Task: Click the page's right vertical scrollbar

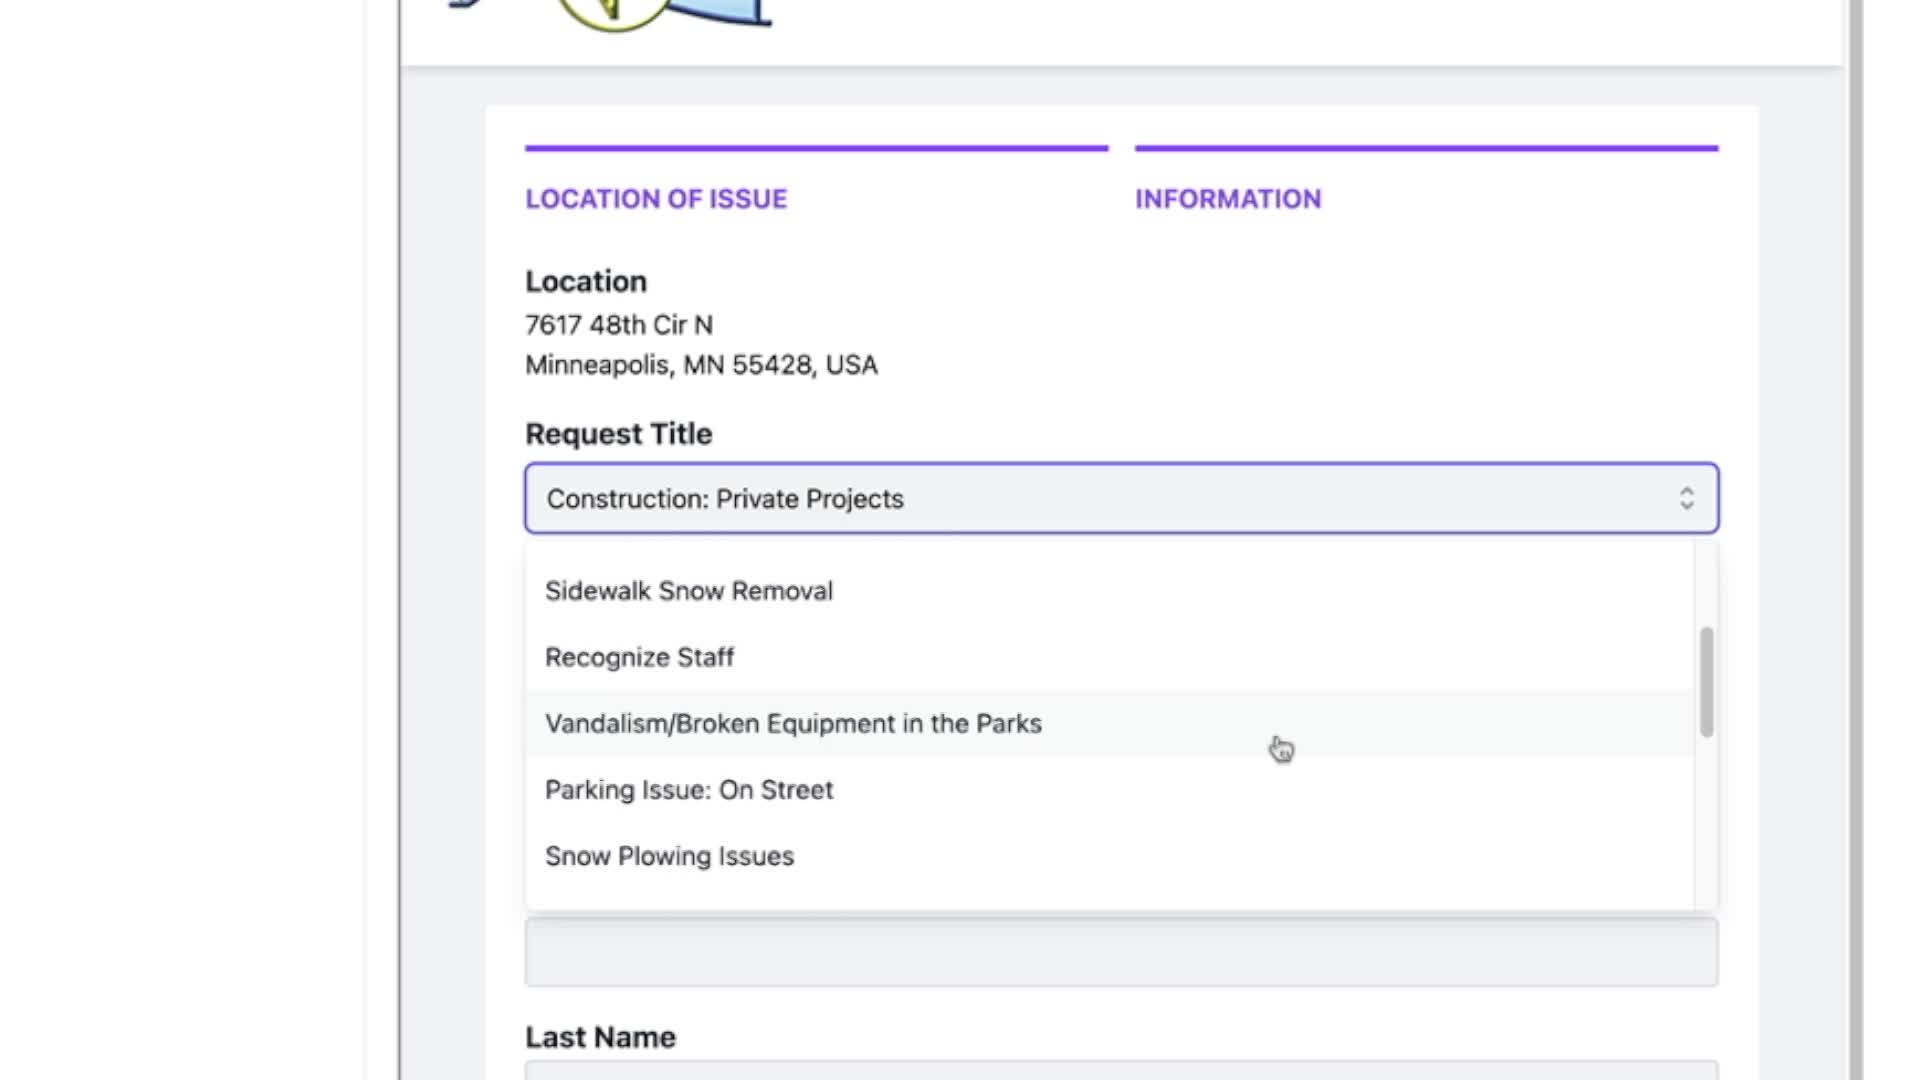Action: tap(1853, 540)
